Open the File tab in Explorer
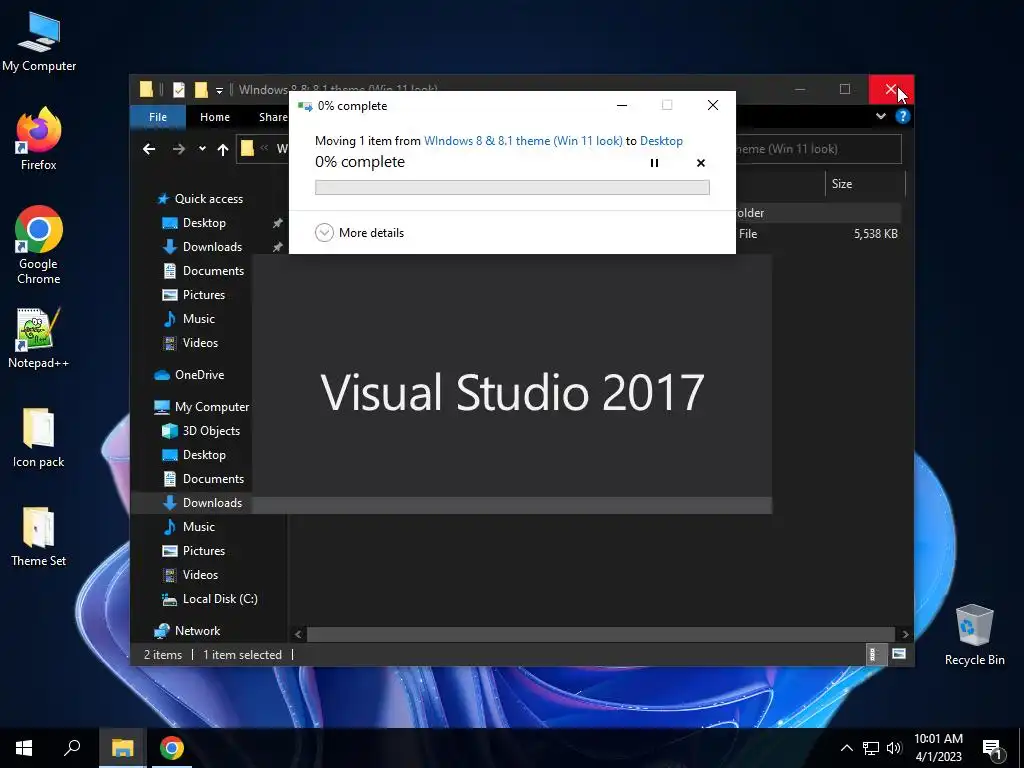Viewport: 1024px width, 768px height. pyautogui.click(x=158, y=117)
